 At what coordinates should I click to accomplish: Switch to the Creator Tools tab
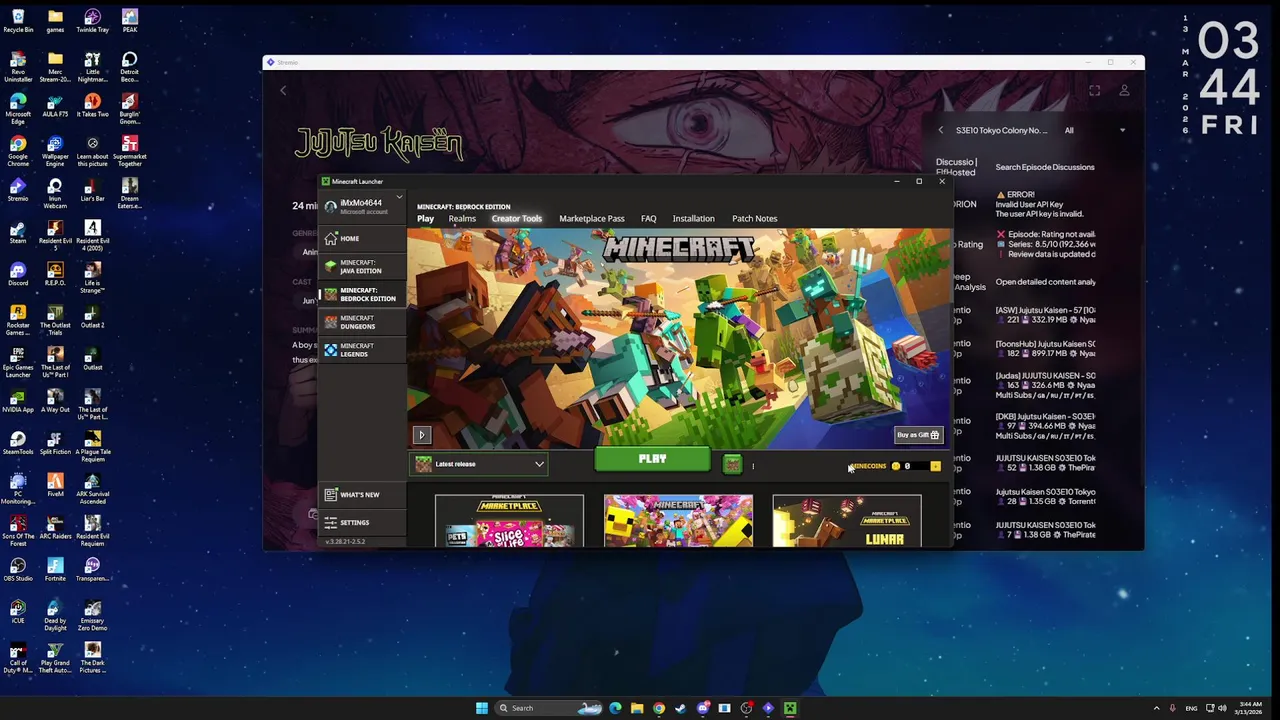click(x=516, y=219)
